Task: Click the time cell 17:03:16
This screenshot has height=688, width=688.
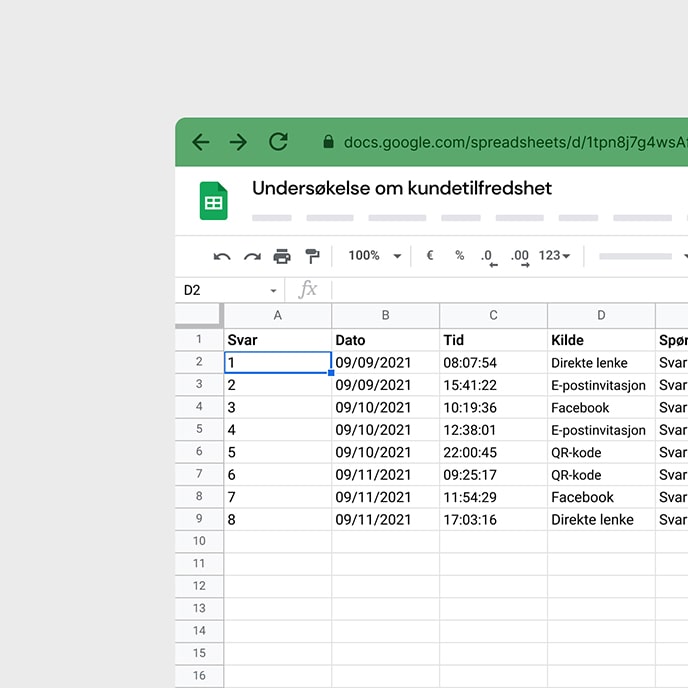Action: pyautogui.click(x=494, y=519)
